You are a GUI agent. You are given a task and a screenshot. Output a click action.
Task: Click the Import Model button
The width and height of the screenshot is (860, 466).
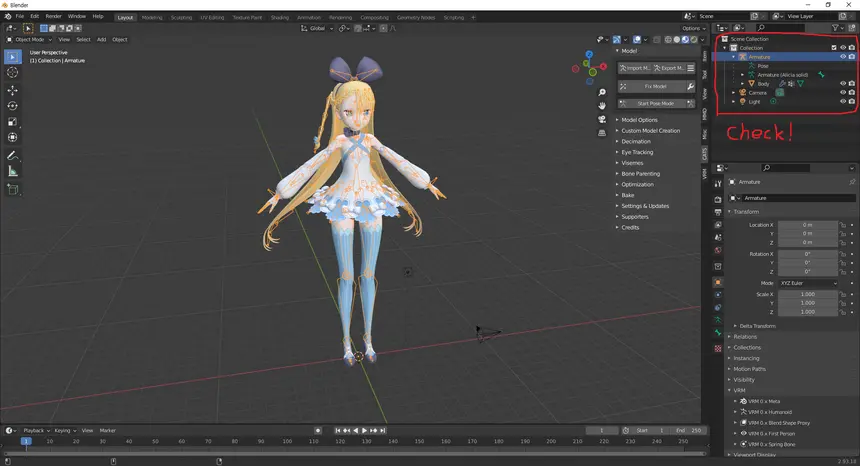tap(635, 68)
